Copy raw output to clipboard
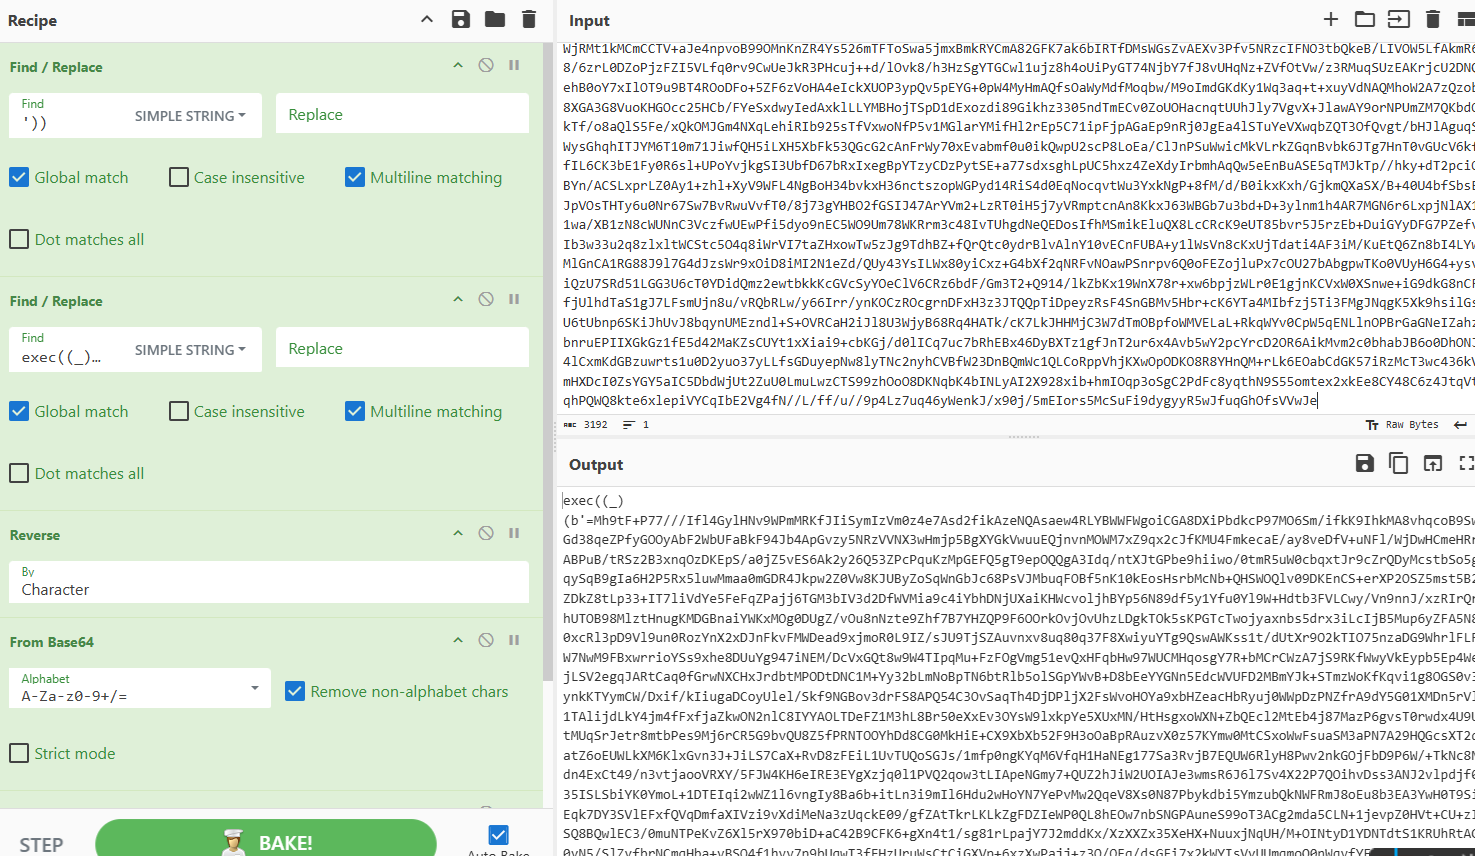Viewport: 1475px width, 856px height. (1398, 463)
